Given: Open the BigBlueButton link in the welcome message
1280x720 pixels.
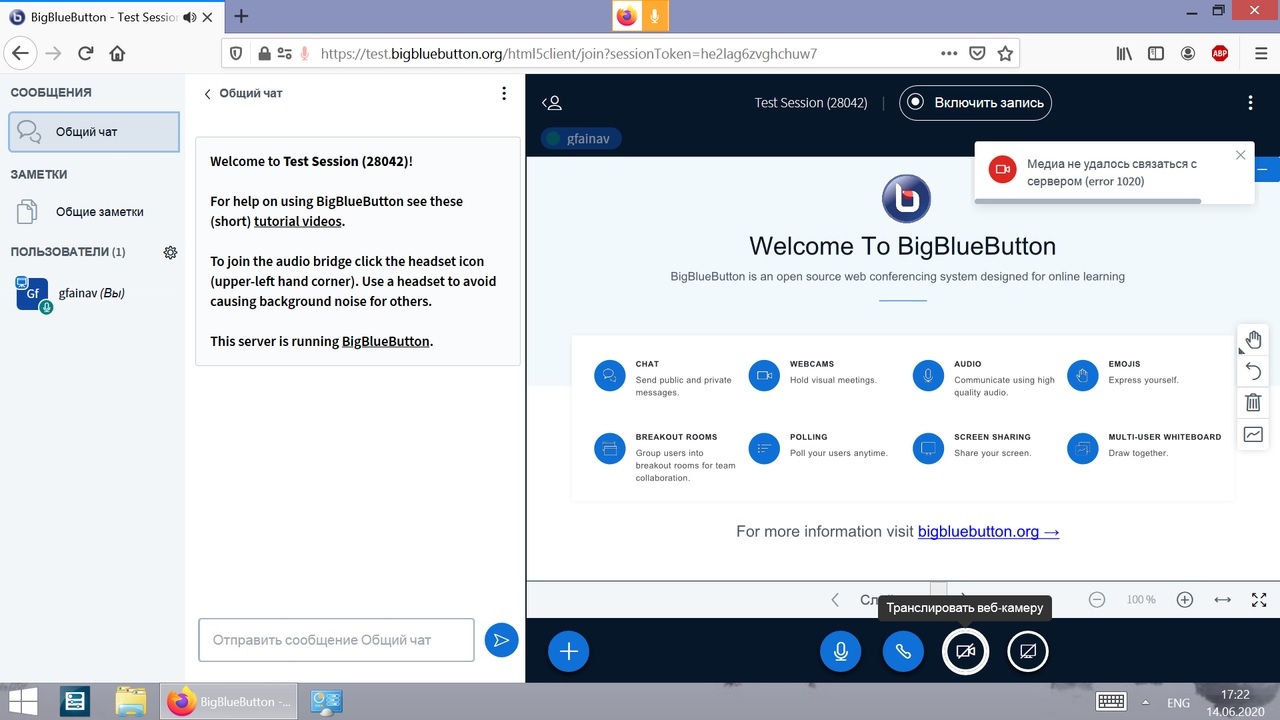Looking at the screenshot, I should point(386,341).
